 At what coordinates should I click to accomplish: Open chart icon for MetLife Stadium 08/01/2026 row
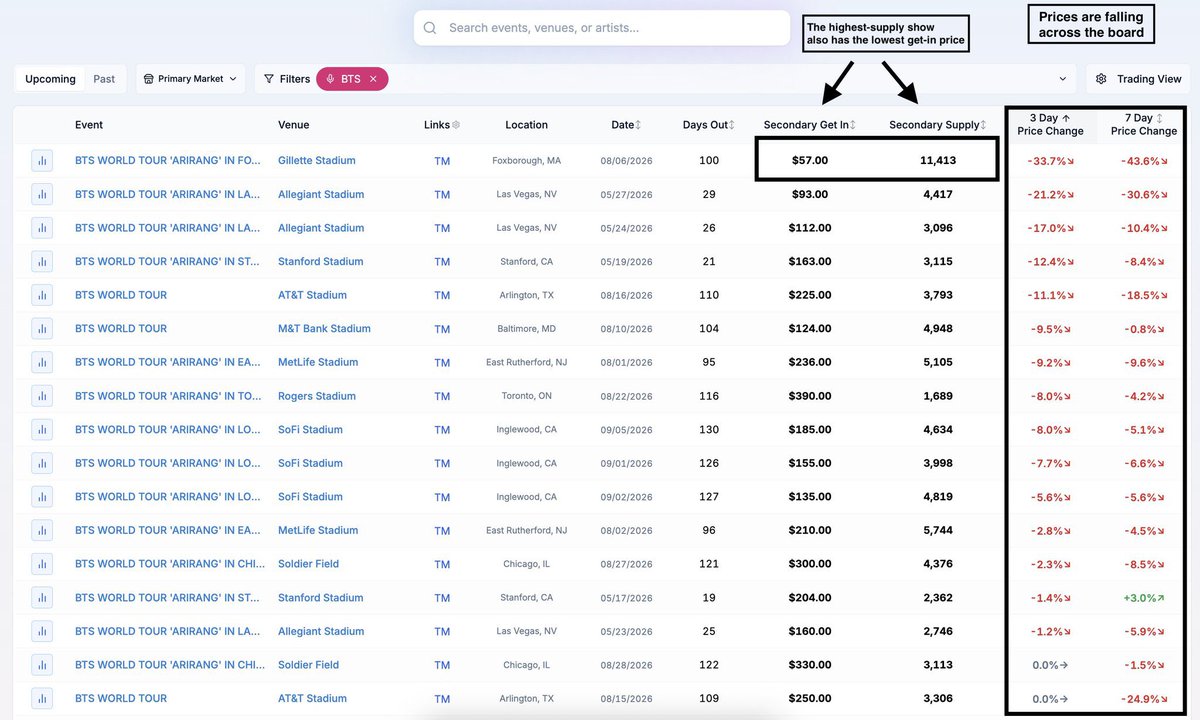(42, 362)
